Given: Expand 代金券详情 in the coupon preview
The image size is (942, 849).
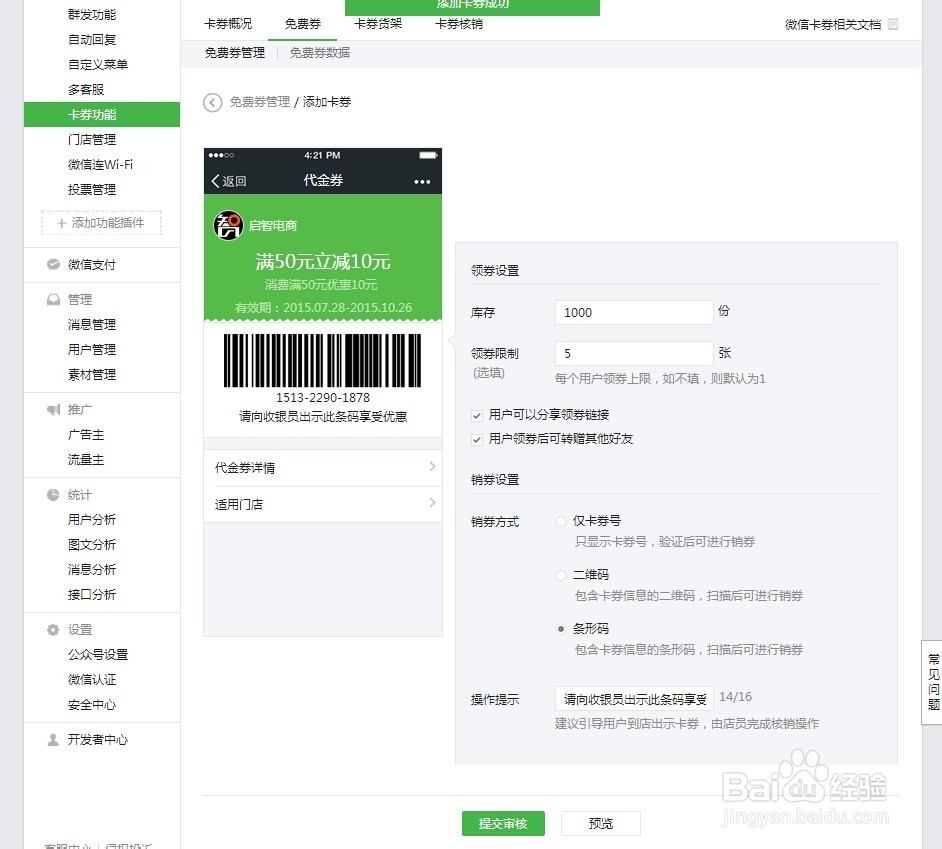Looking at the screenshot, I should pos(322,466).
